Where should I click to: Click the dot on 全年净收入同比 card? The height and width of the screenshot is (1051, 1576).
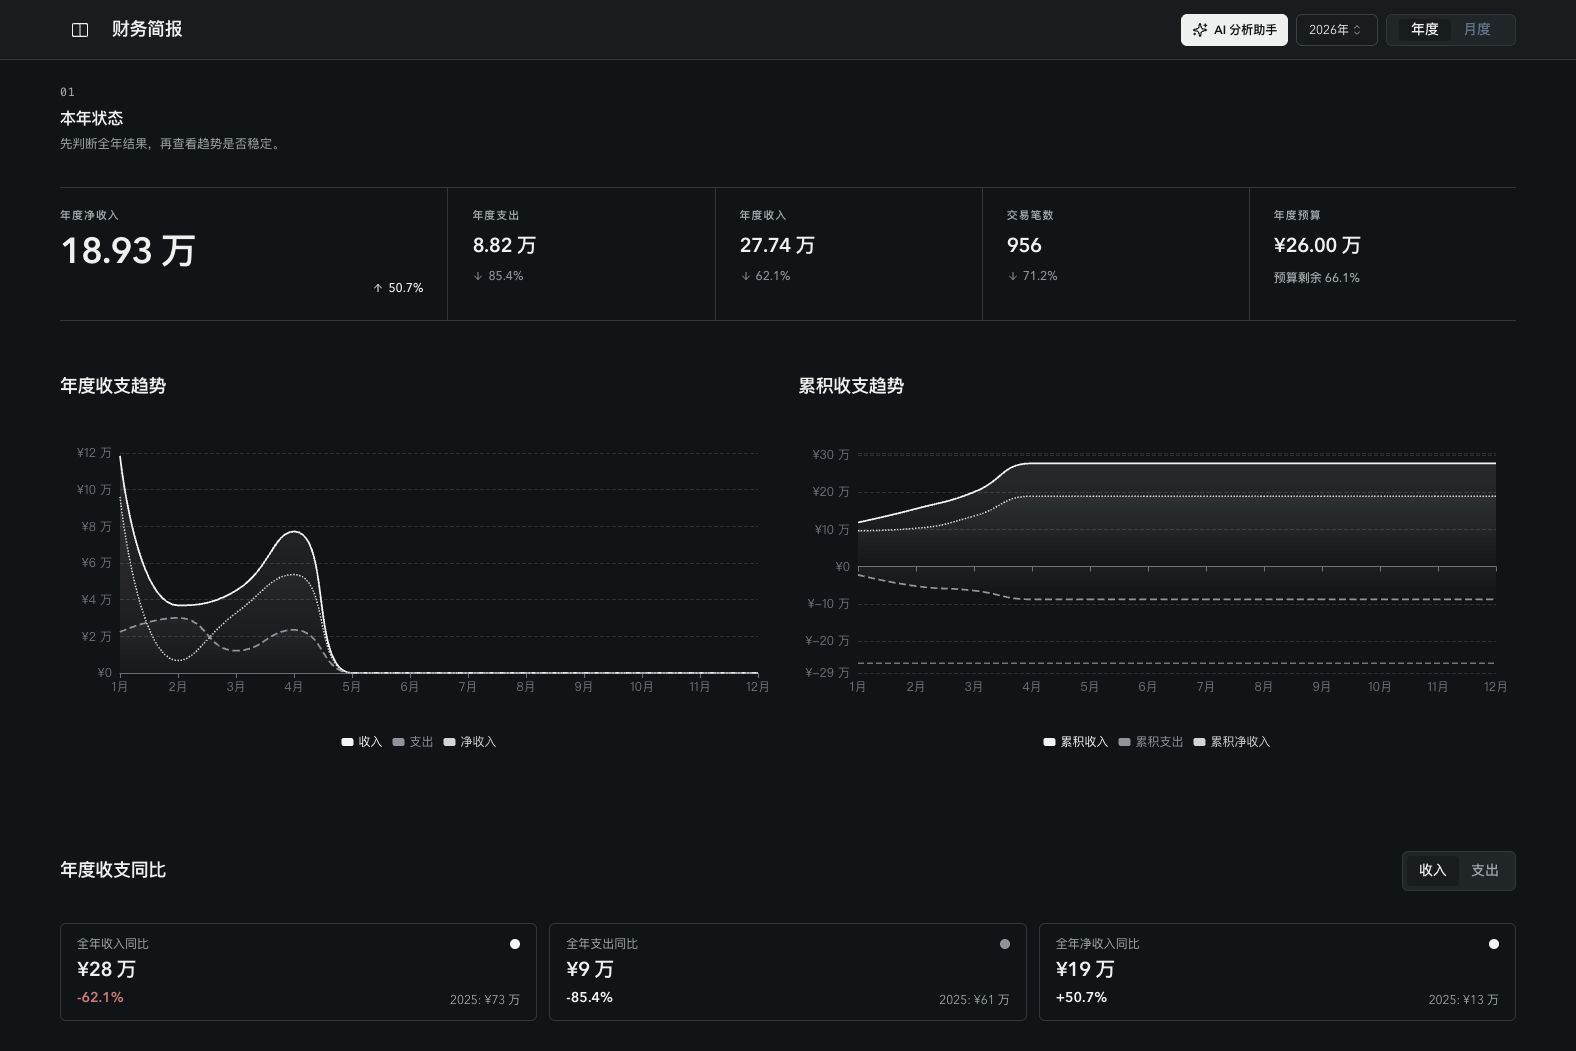(1494, 944)
